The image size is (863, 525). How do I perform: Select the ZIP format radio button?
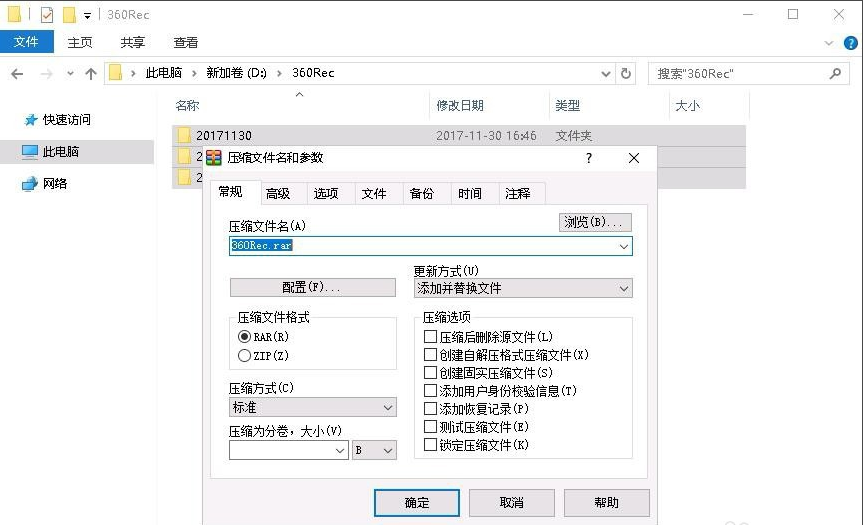coord(245,355)
